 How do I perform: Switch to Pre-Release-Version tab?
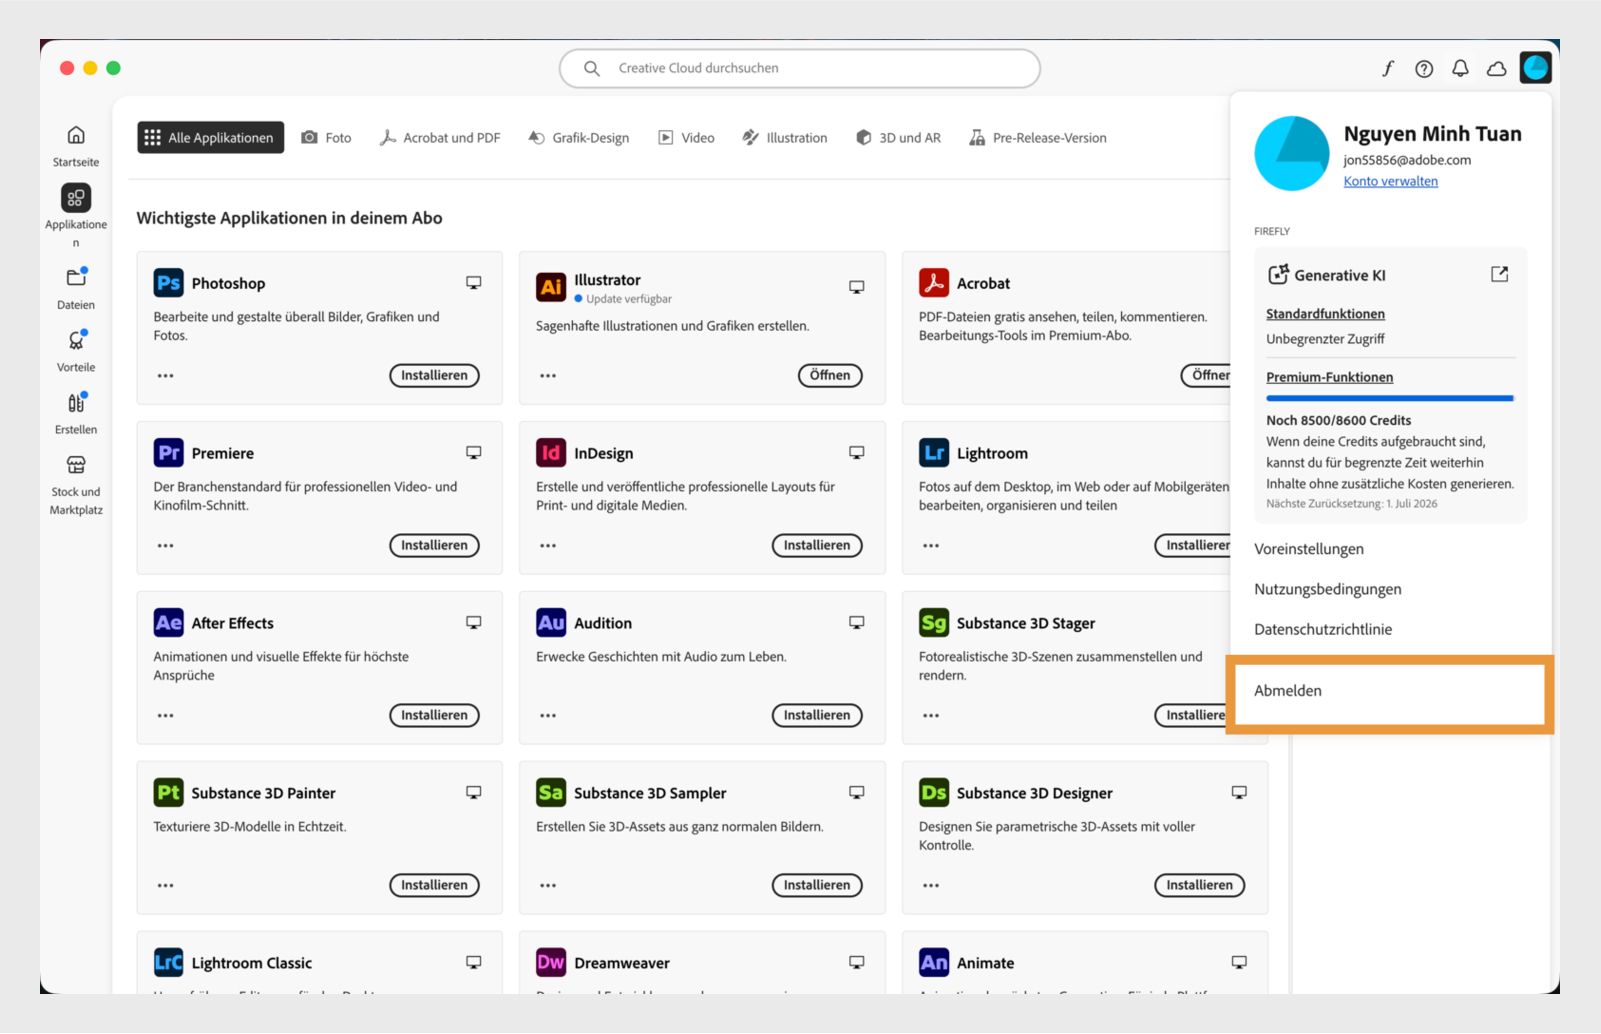(x=1038, y=137)
